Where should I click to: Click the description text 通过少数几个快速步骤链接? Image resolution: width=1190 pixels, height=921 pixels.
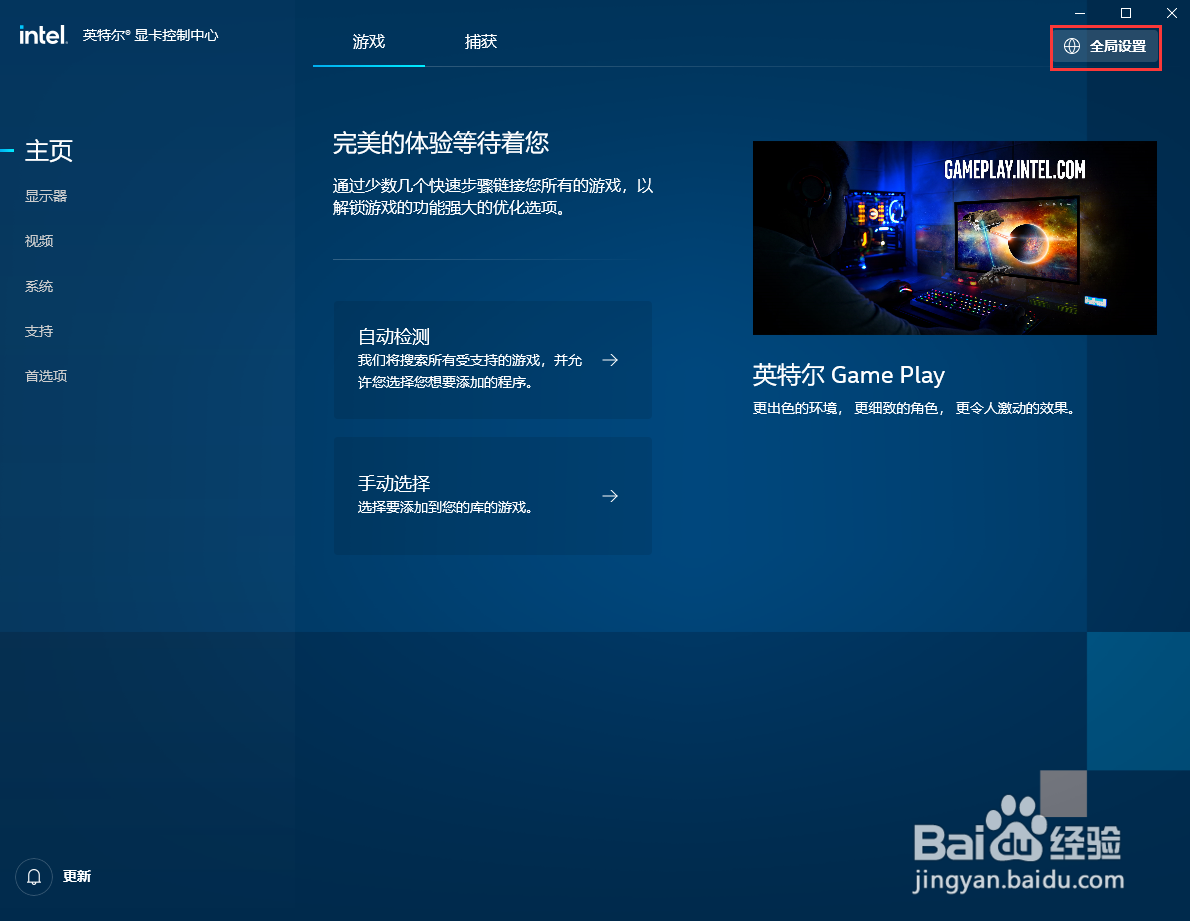[x=493, y=196]
